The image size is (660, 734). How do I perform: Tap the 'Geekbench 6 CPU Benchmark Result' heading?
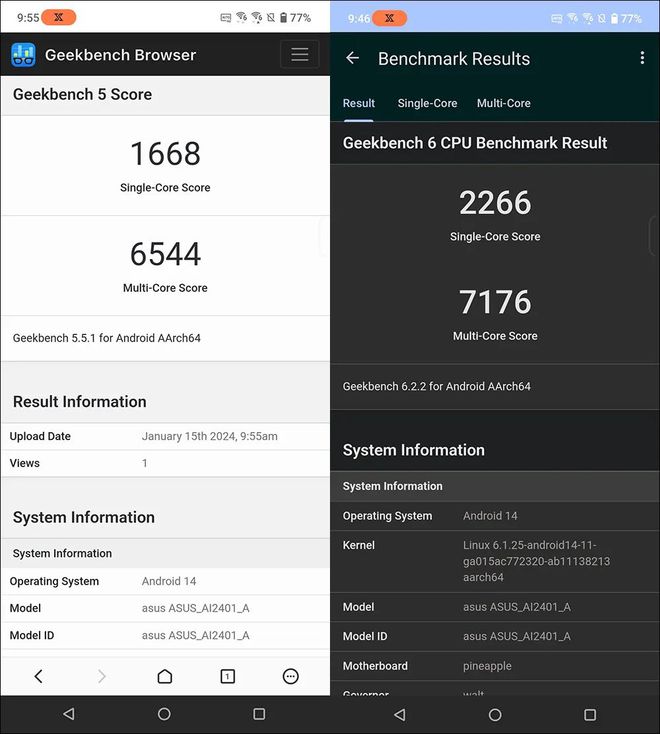(x=475, y=143)
